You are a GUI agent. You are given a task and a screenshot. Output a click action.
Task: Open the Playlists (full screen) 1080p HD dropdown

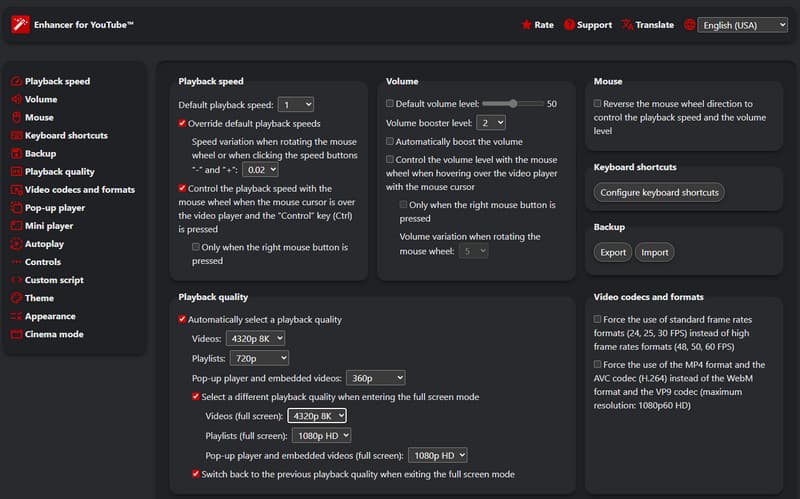click(321, 436)
